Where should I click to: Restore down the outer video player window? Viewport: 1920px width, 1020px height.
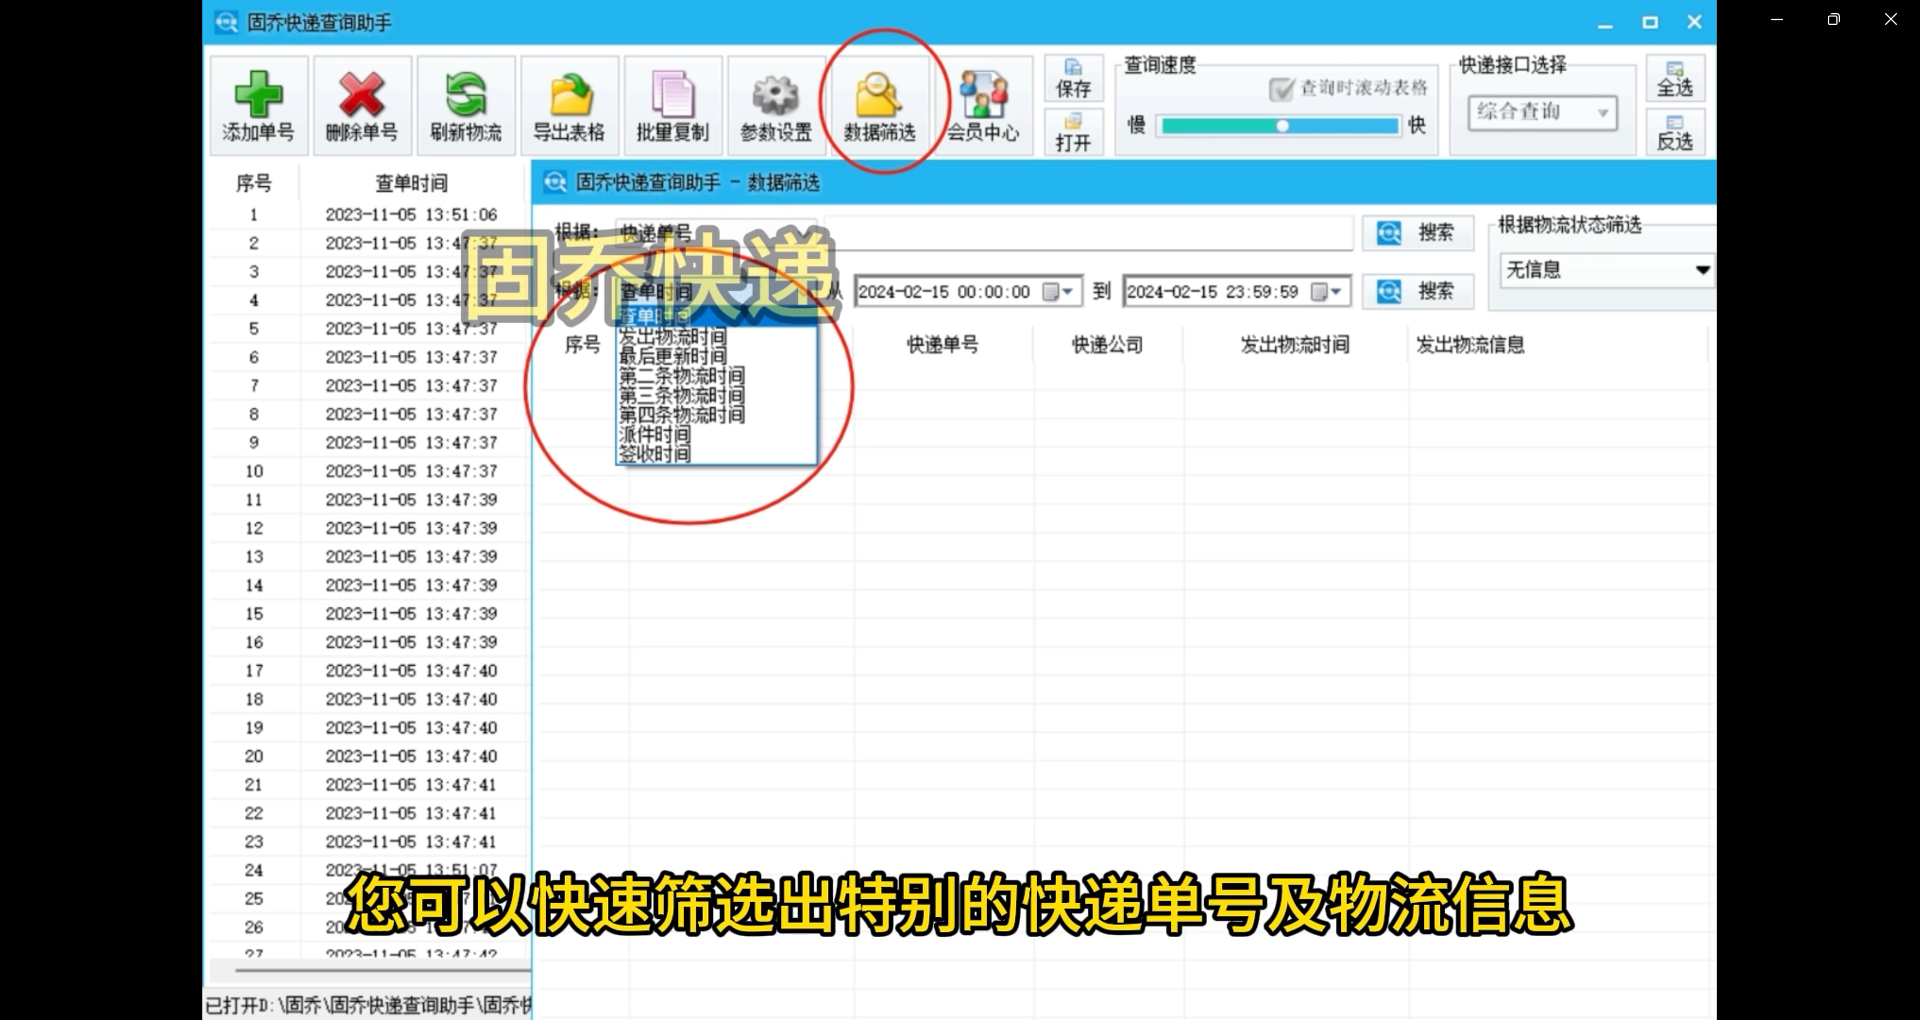click(1833, 19)
